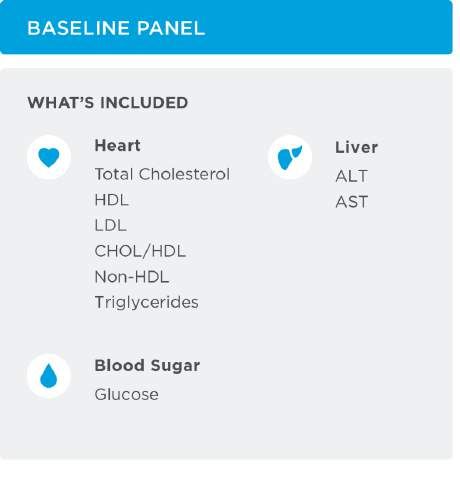Select the Baseline Panel header

[x=226, y=27]
